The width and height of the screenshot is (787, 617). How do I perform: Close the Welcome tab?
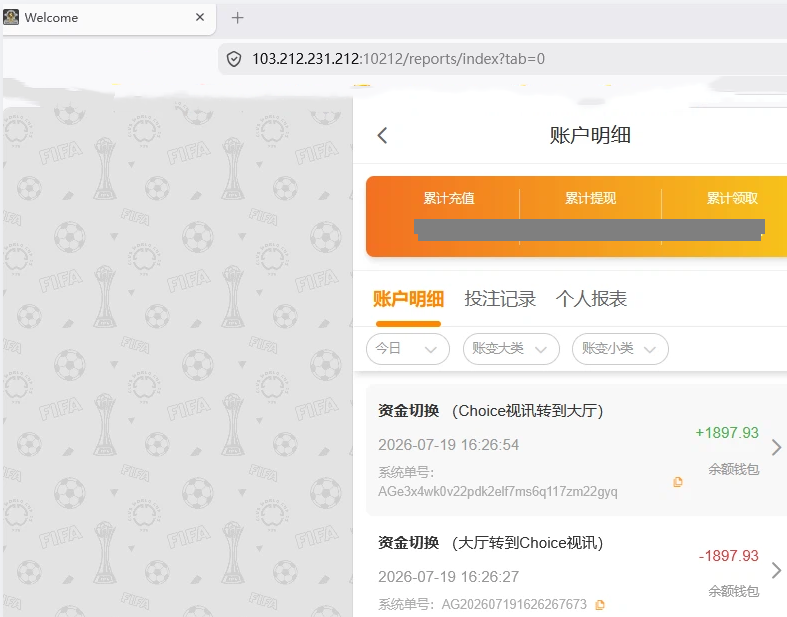click(x=200, y=18)
